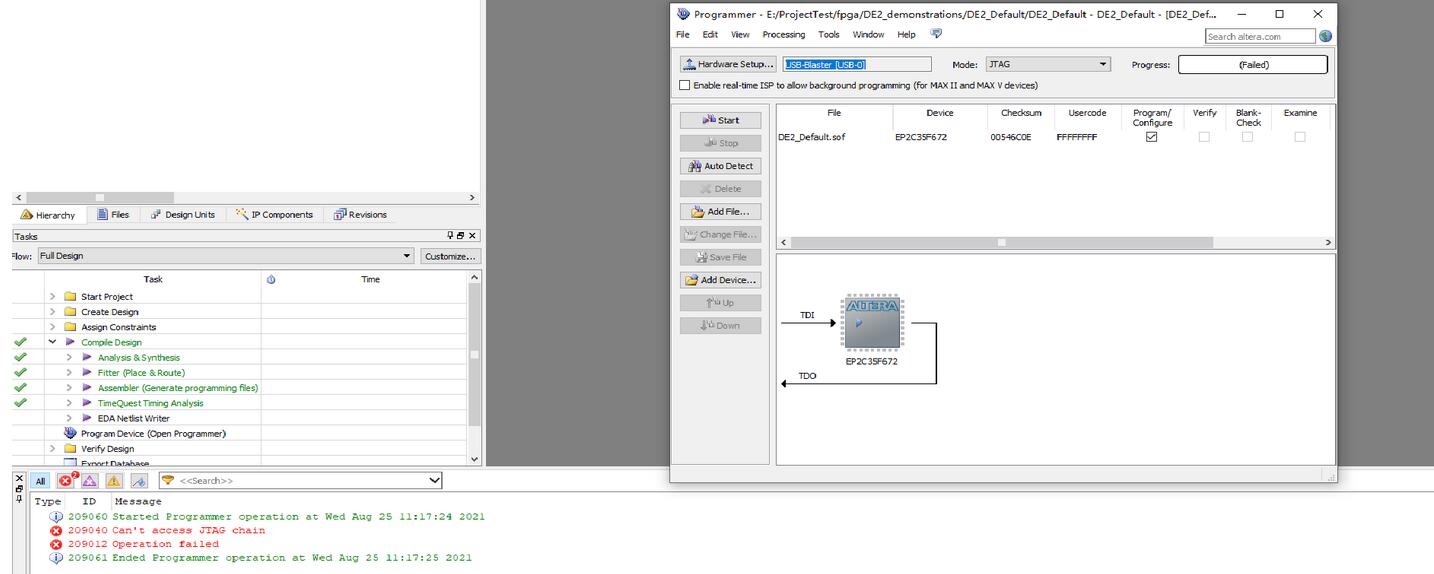Click the Customize... button in Tasks panel
1434x574 pixels.
pos(449,256)
